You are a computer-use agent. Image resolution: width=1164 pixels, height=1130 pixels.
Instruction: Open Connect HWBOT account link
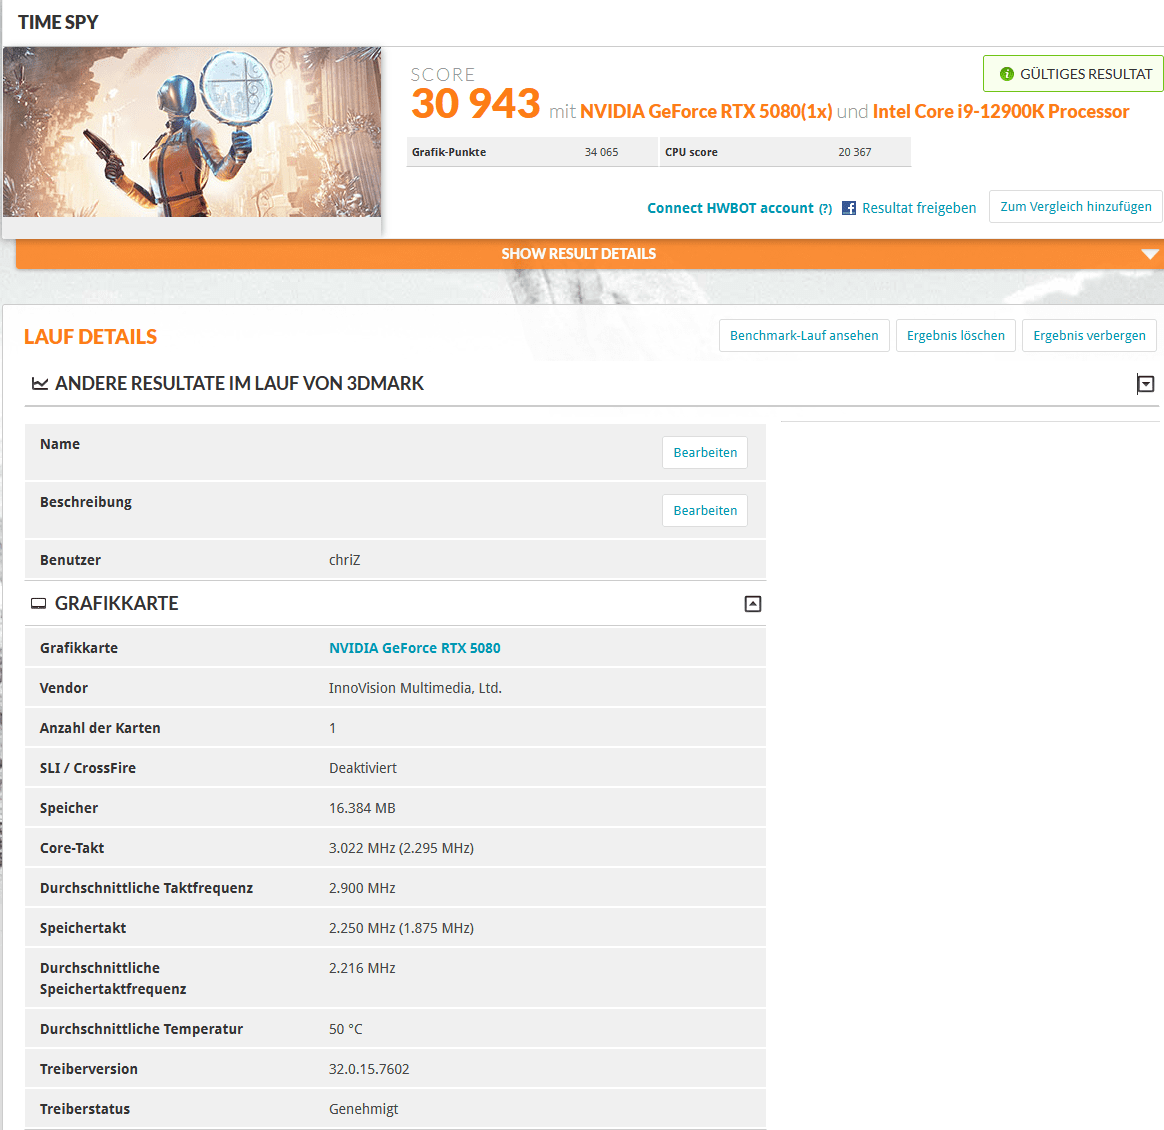click(x=730, y=209)
